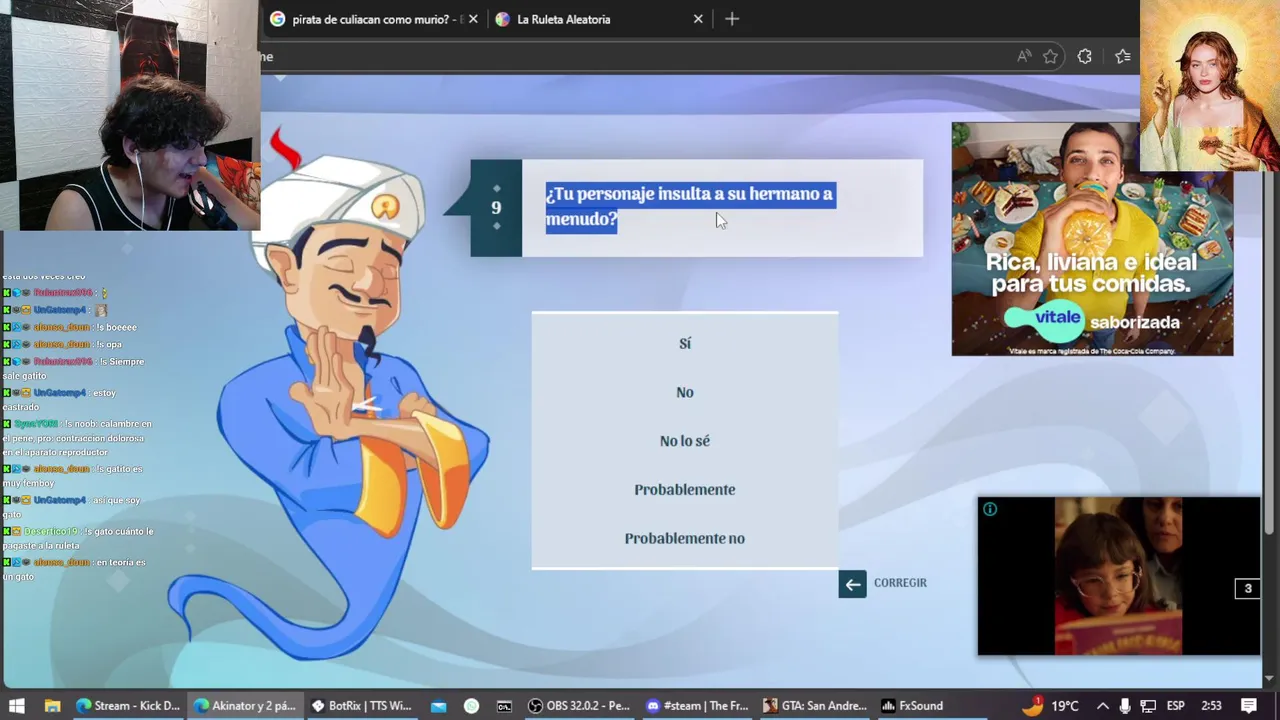Switch to the "Akinator y 2 pá..." Edge window
Screen dimensions: 1280x720
245,705
